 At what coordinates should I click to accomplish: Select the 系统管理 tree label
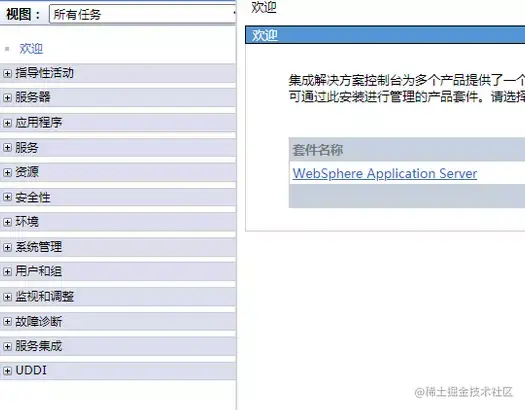coord(39,247)
